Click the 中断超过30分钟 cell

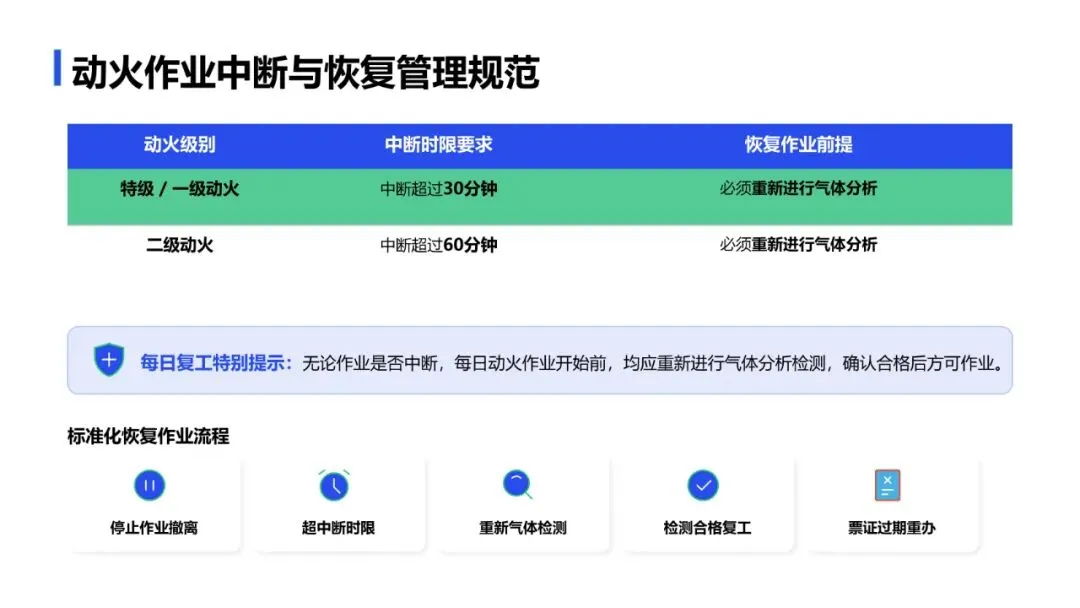coord(439,189)
